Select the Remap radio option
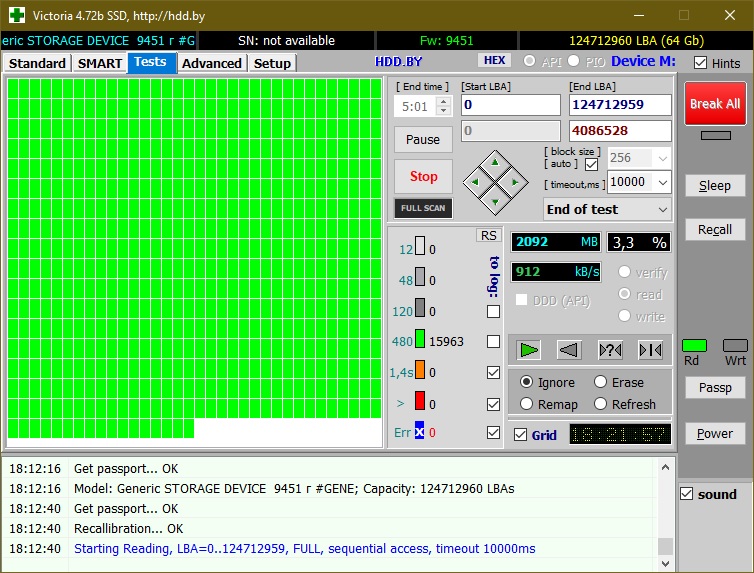This screenshot has height=573, width=754. coord(527,404)
